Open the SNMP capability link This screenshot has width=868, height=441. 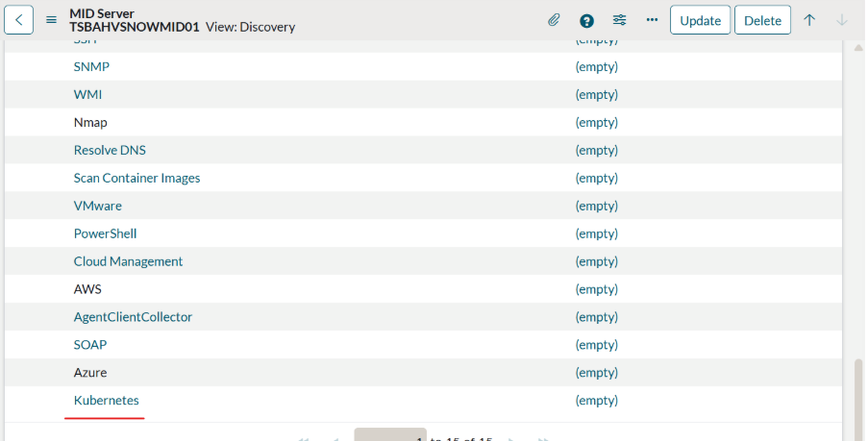click(x=91, y=67)
